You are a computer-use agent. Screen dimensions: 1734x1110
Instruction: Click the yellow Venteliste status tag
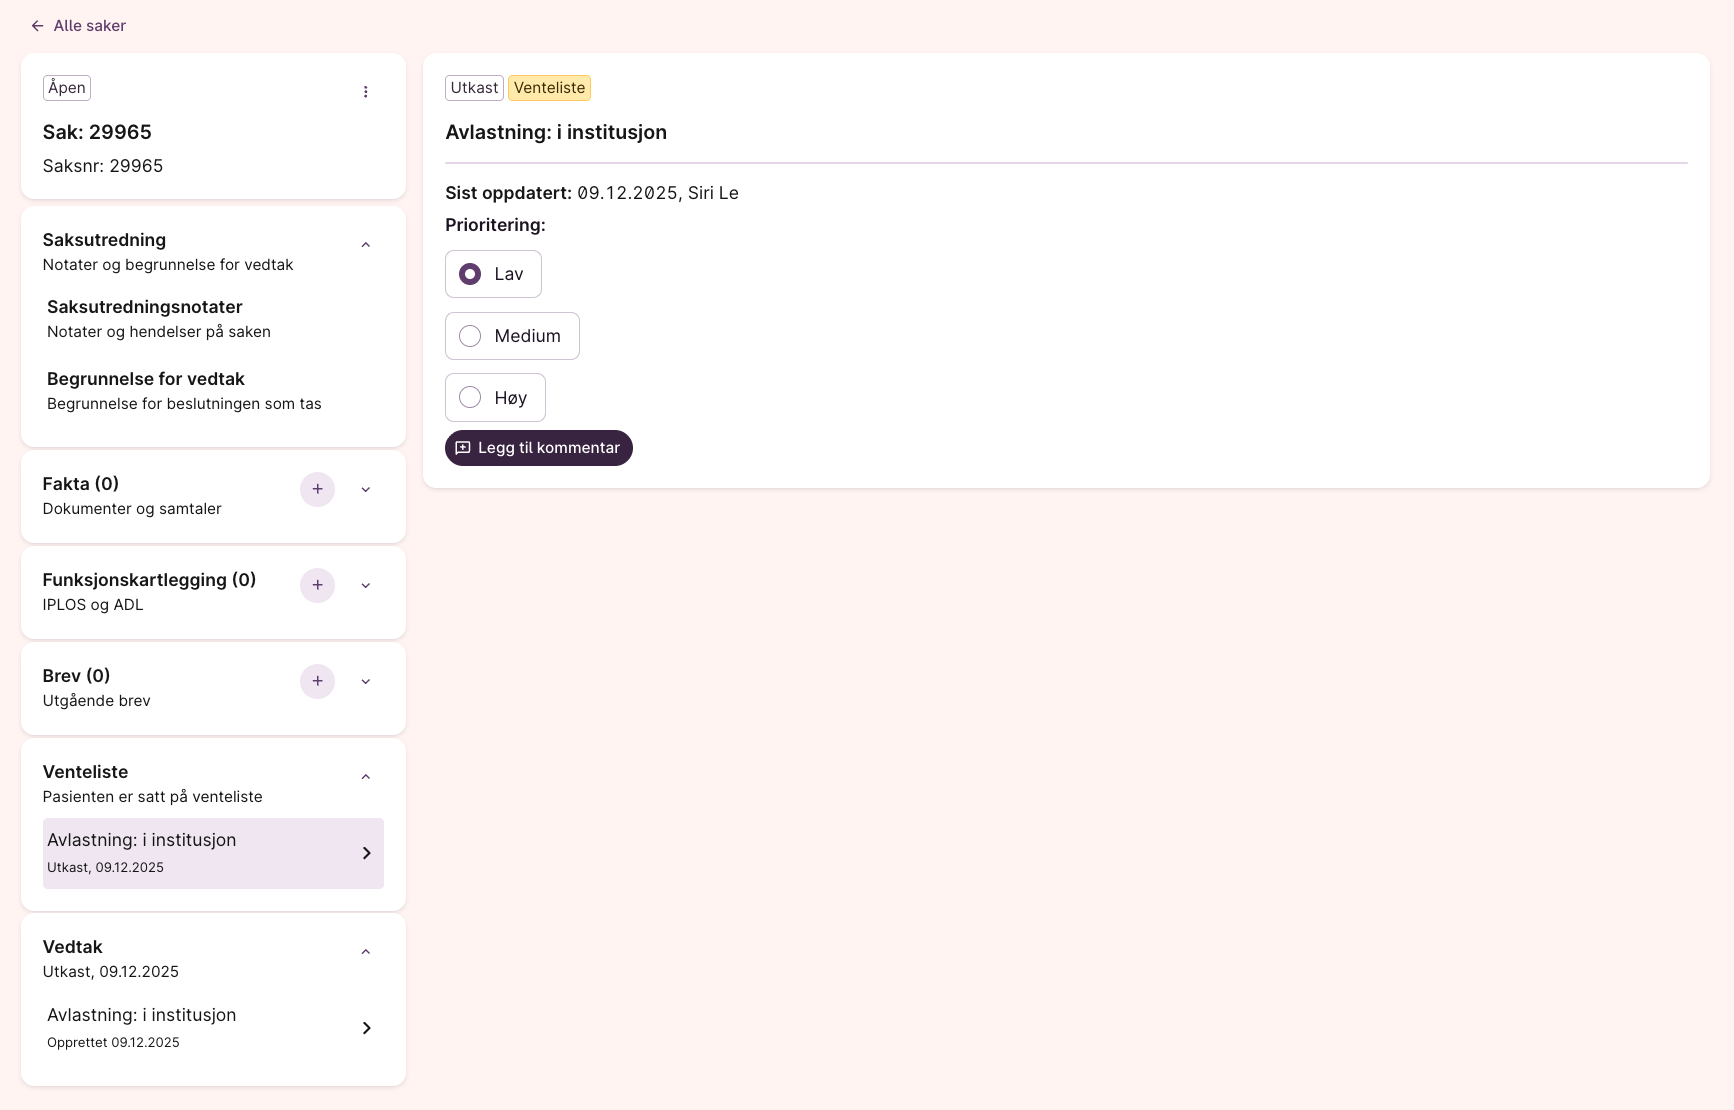click(549, 88)
